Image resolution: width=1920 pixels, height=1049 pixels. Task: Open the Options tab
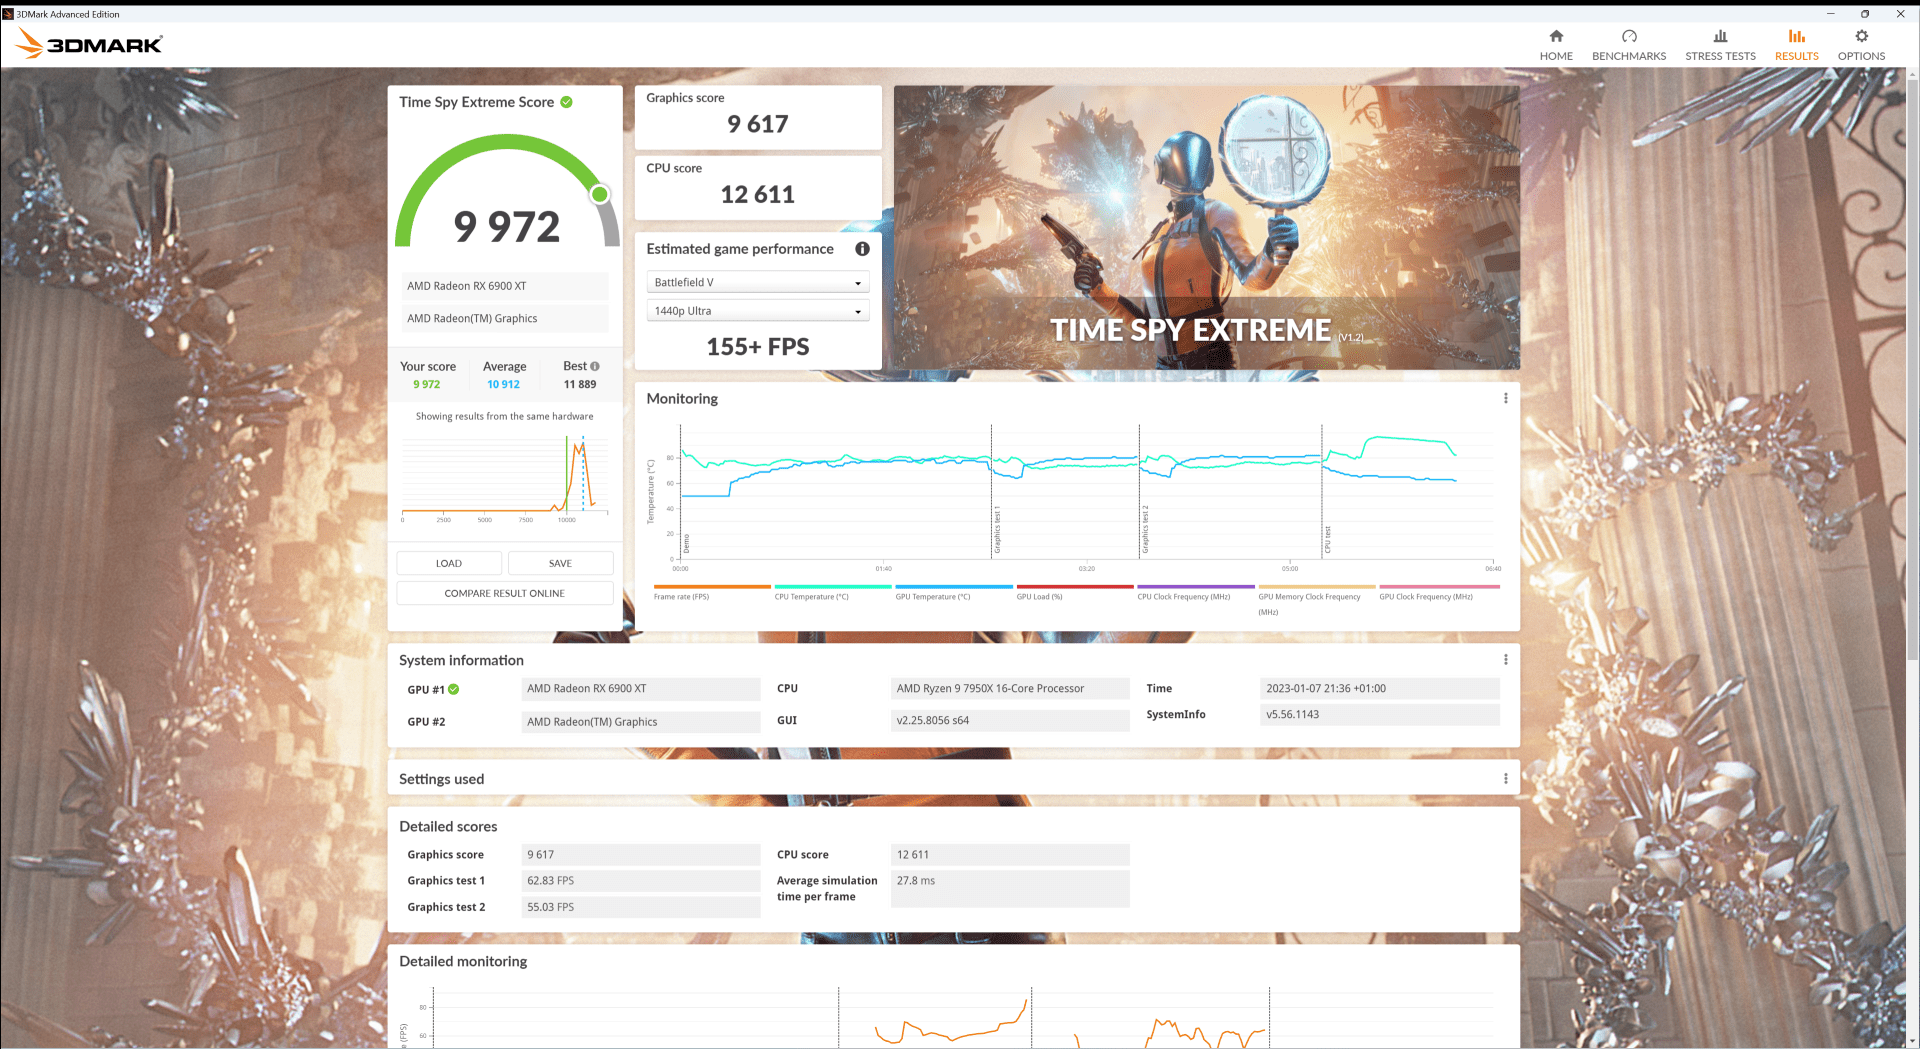click(1861, 45)
